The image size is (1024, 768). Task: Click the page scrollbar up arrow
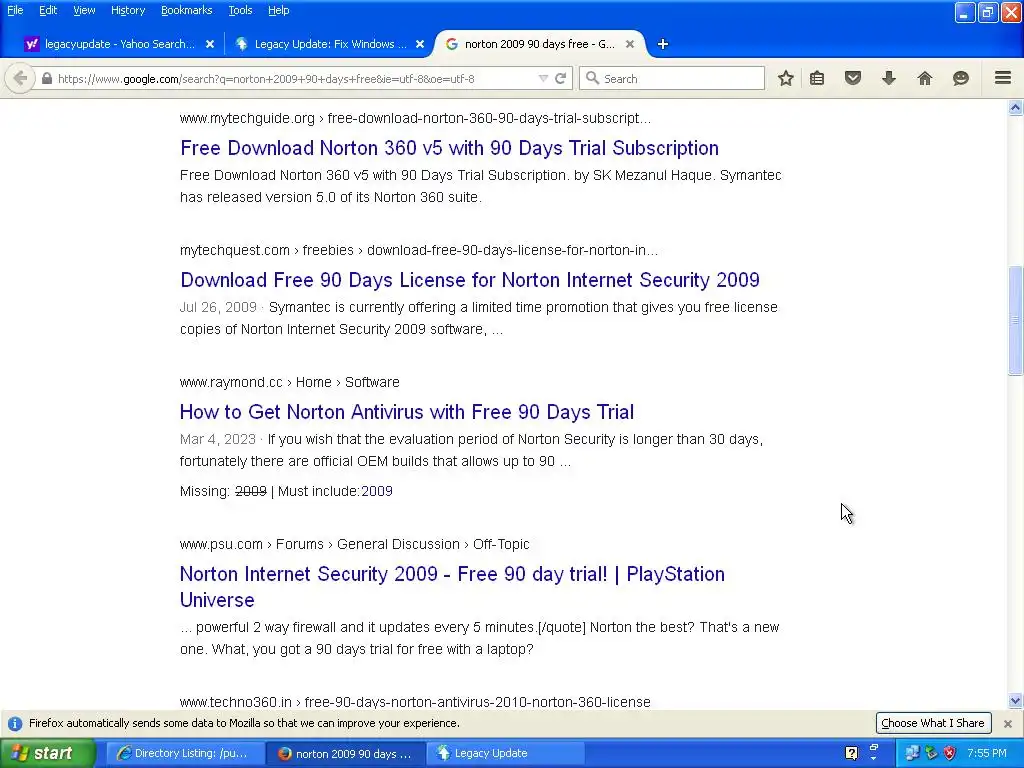coord(1015,107)
